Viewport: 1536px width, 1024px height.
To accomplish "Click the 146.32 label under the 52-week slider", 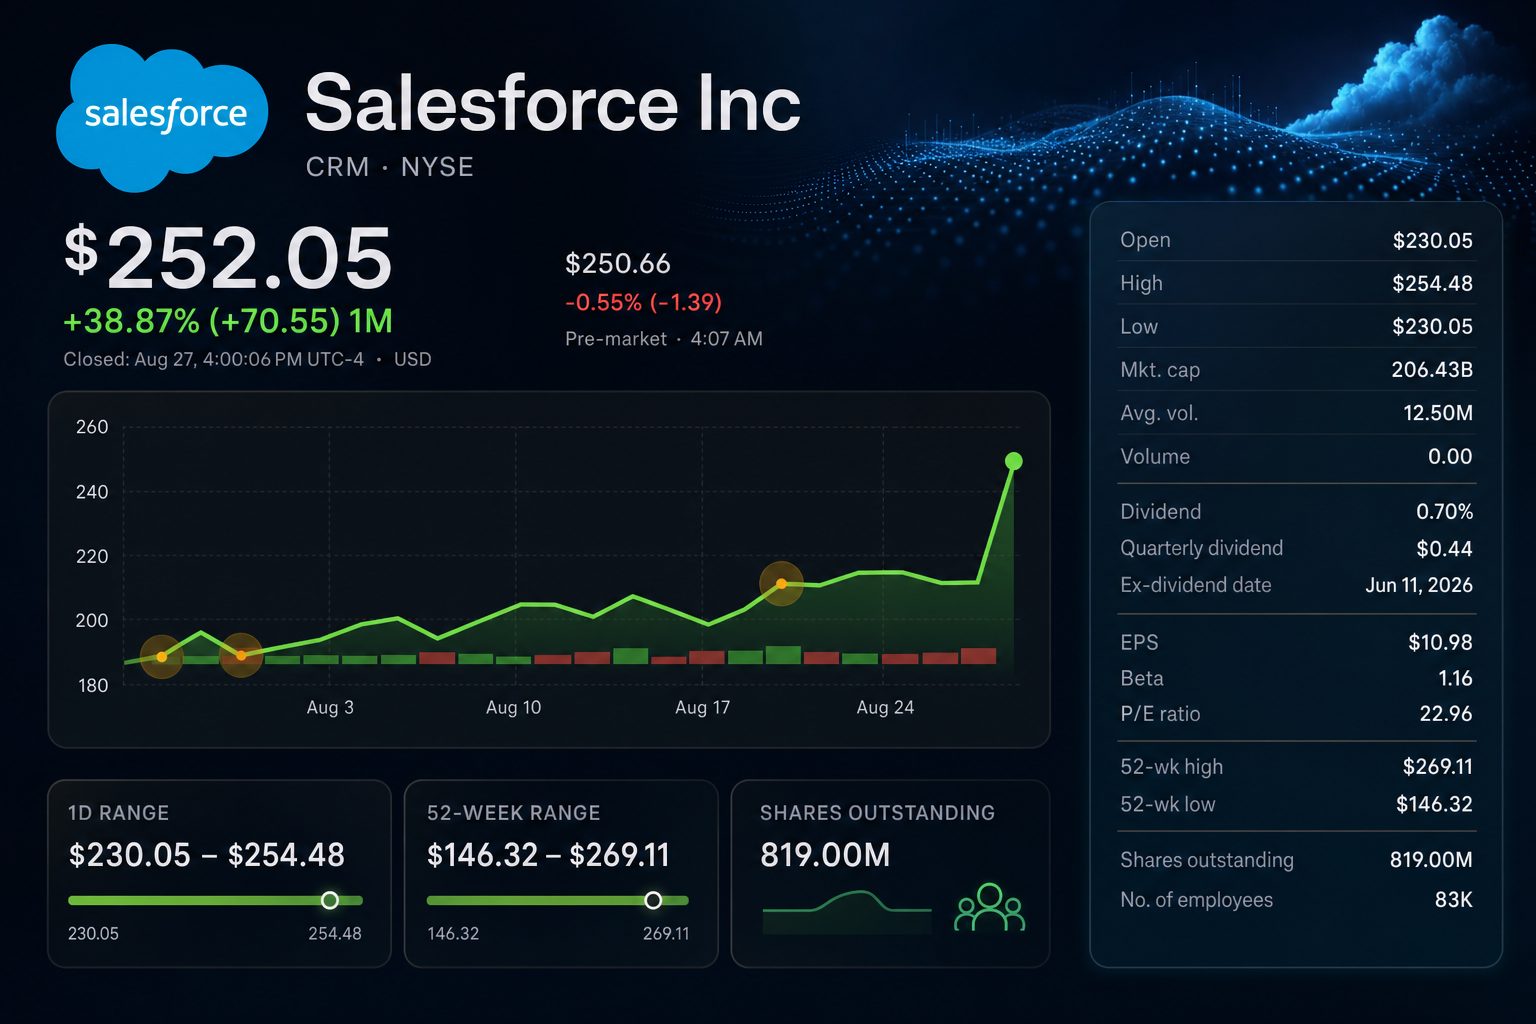I will tap(453, 934).
